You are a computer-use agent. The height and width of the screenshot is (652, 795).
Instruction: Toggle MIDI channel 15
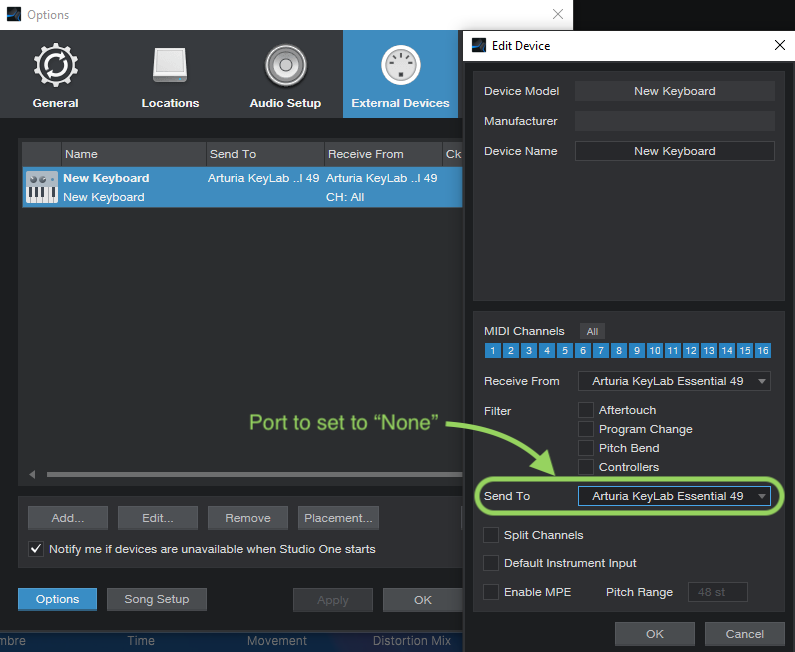(x=745, y=351)
